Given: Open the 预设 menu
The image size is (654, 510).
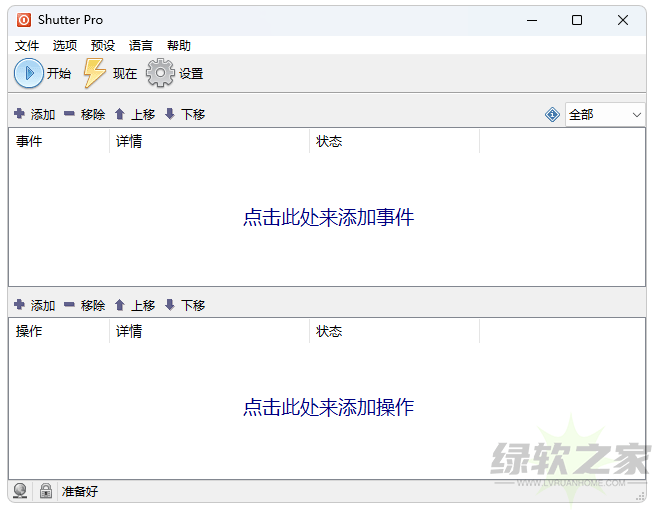Looking at the screenshot, I should click(x=103, y=45).
